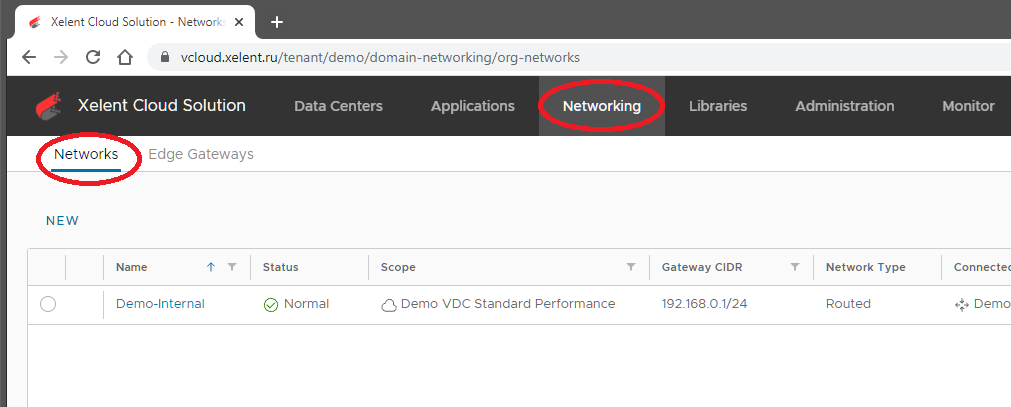Close the Xelent Cloud Solution browser tab

239,22
